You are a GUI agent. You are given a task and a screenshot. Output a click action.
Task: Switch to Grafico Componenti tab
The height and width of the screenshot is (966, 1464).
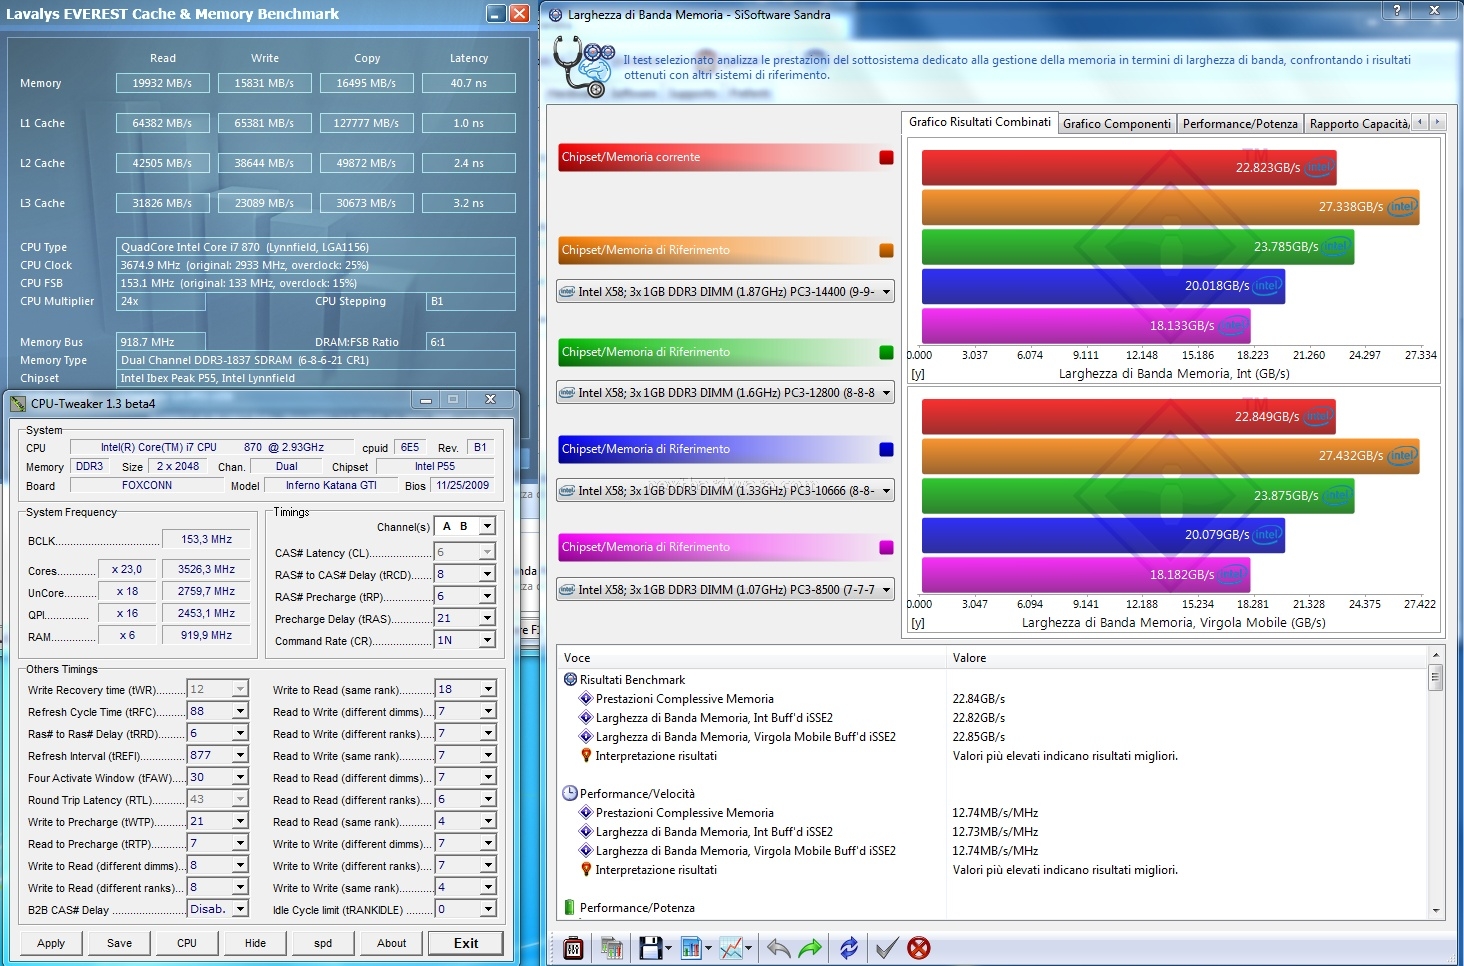(1117, 124)
